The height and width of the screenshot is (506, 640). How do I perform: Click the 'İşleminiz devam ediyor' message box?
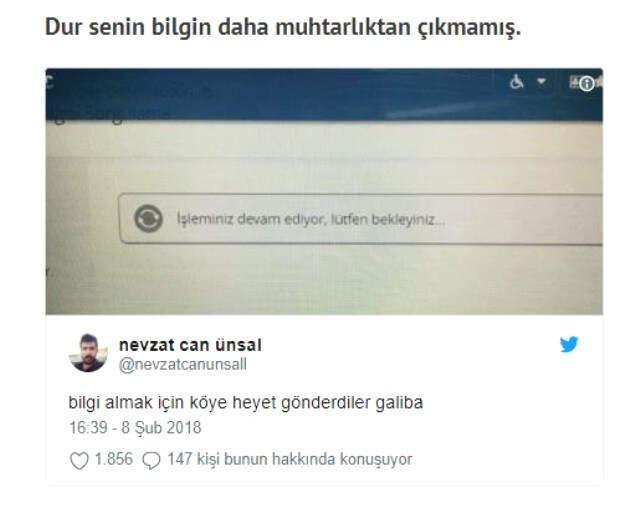pyautogui.click(x=361, y=219)
